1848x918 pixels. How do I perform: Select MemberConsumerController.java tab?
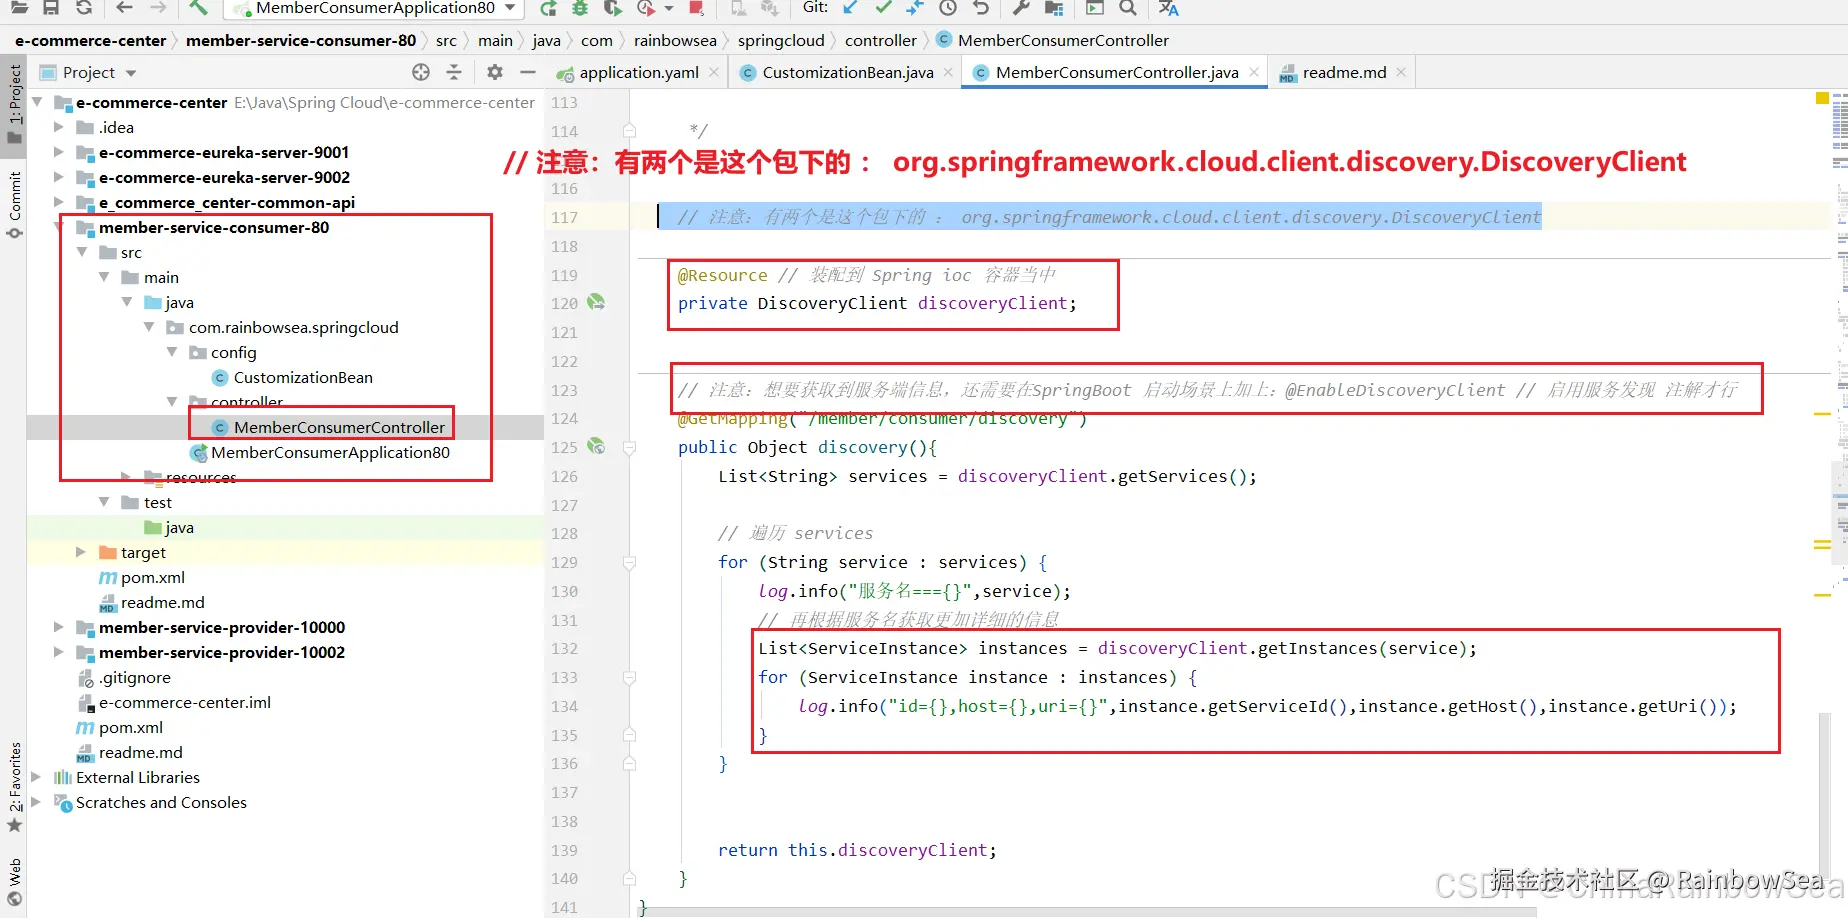point(1116,72)
